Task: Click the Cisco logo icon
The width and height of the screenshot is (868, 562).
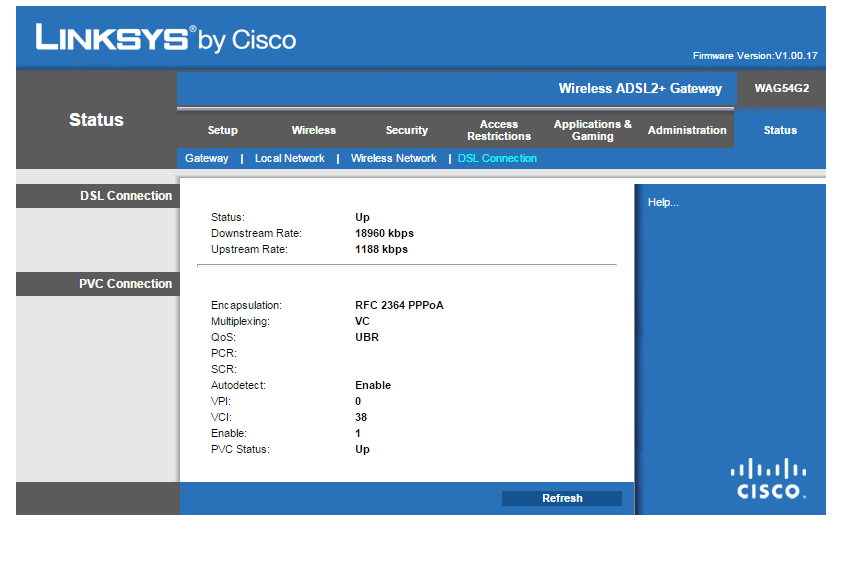Action: tap(768, 478)
